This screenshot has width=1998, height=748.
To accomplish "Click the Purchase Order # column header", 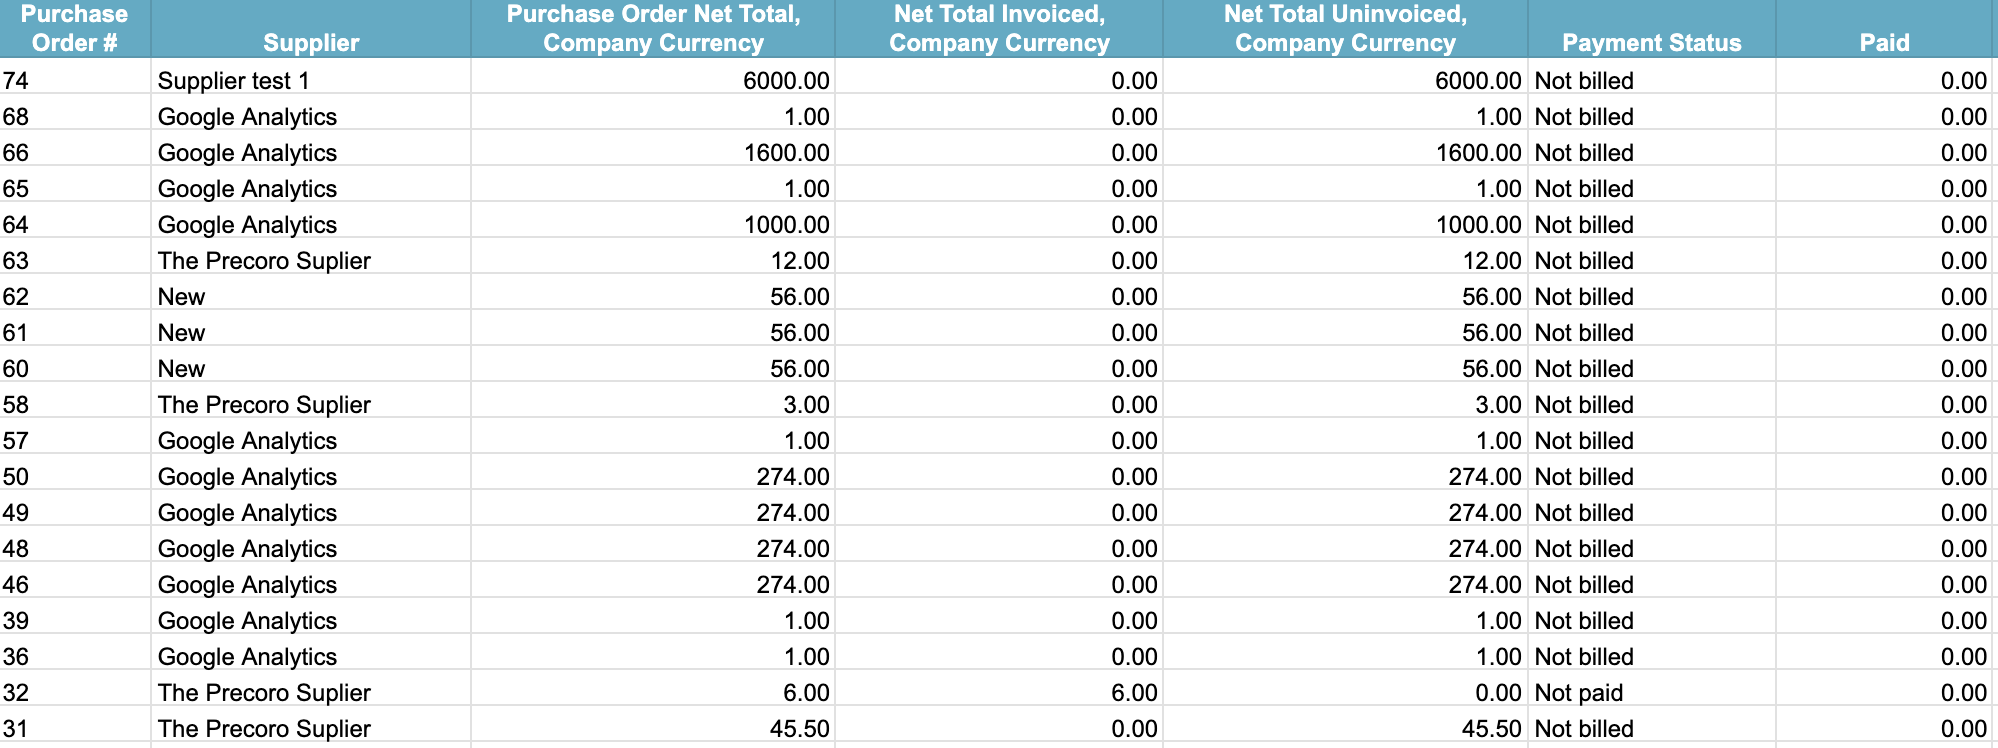I will [75, 28].
